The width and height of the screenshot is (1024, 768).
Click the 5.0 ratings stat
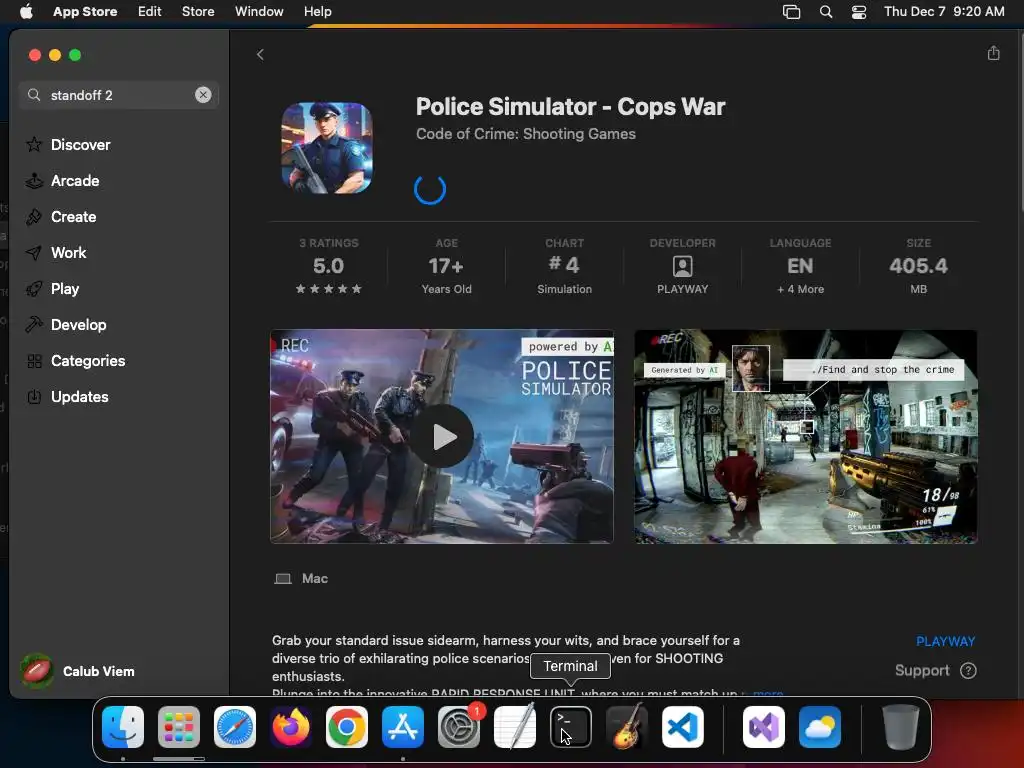328,266
